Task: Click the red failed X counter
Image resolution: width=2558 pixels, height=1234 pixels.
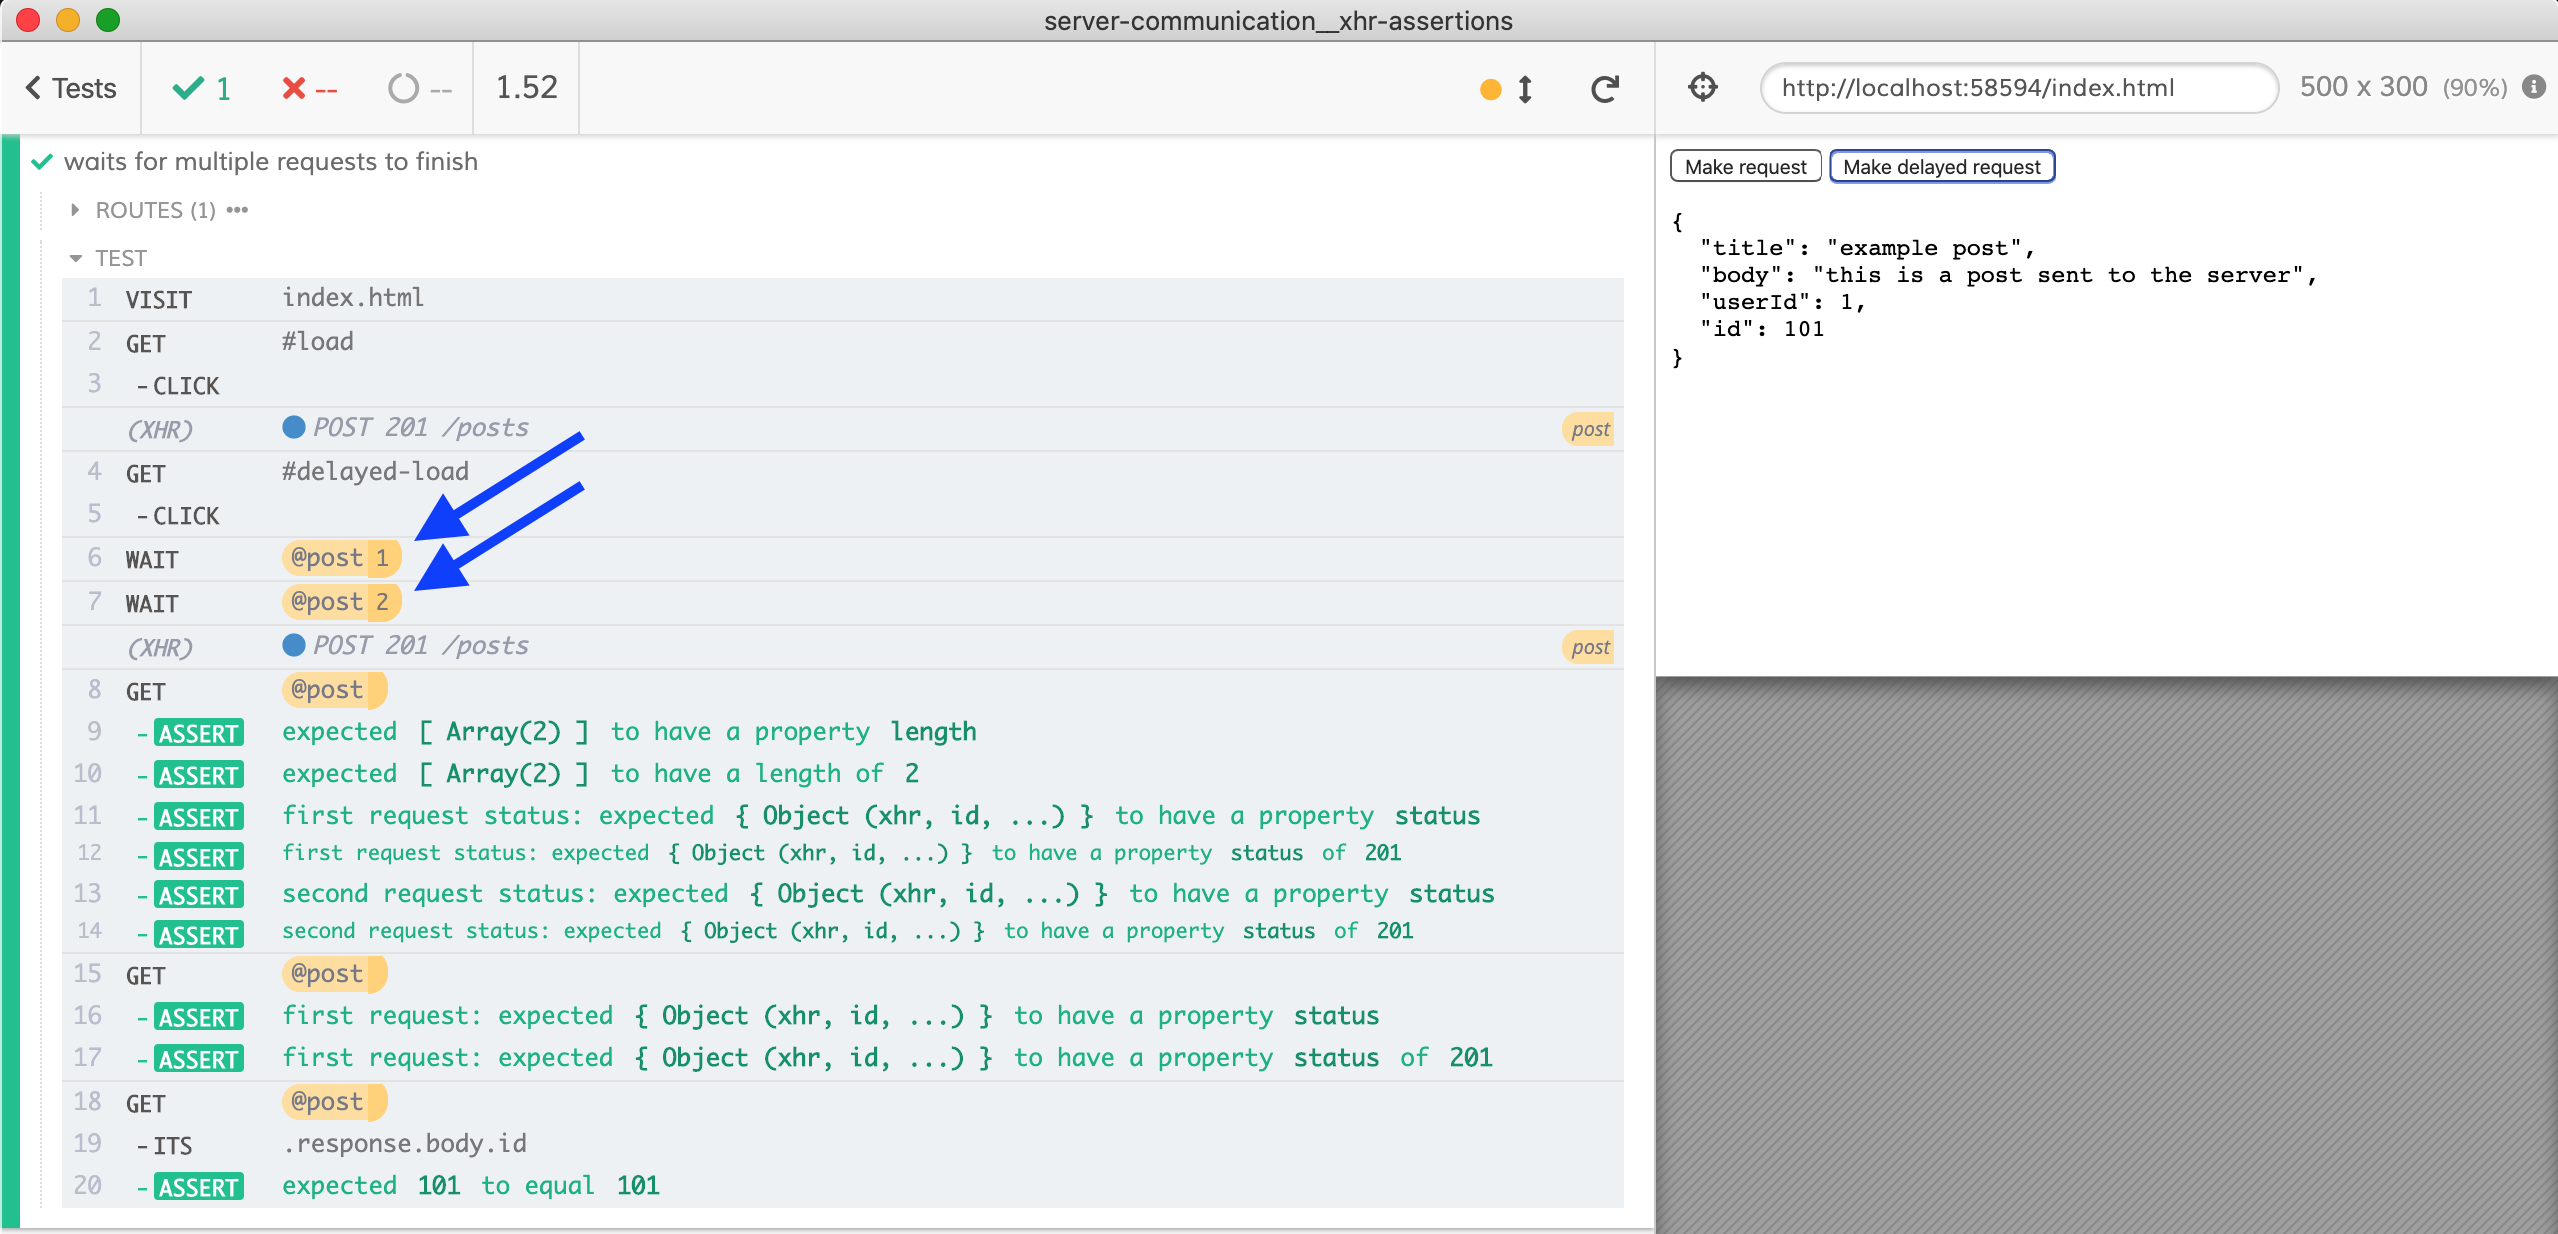Action: (x=309, y=89)
